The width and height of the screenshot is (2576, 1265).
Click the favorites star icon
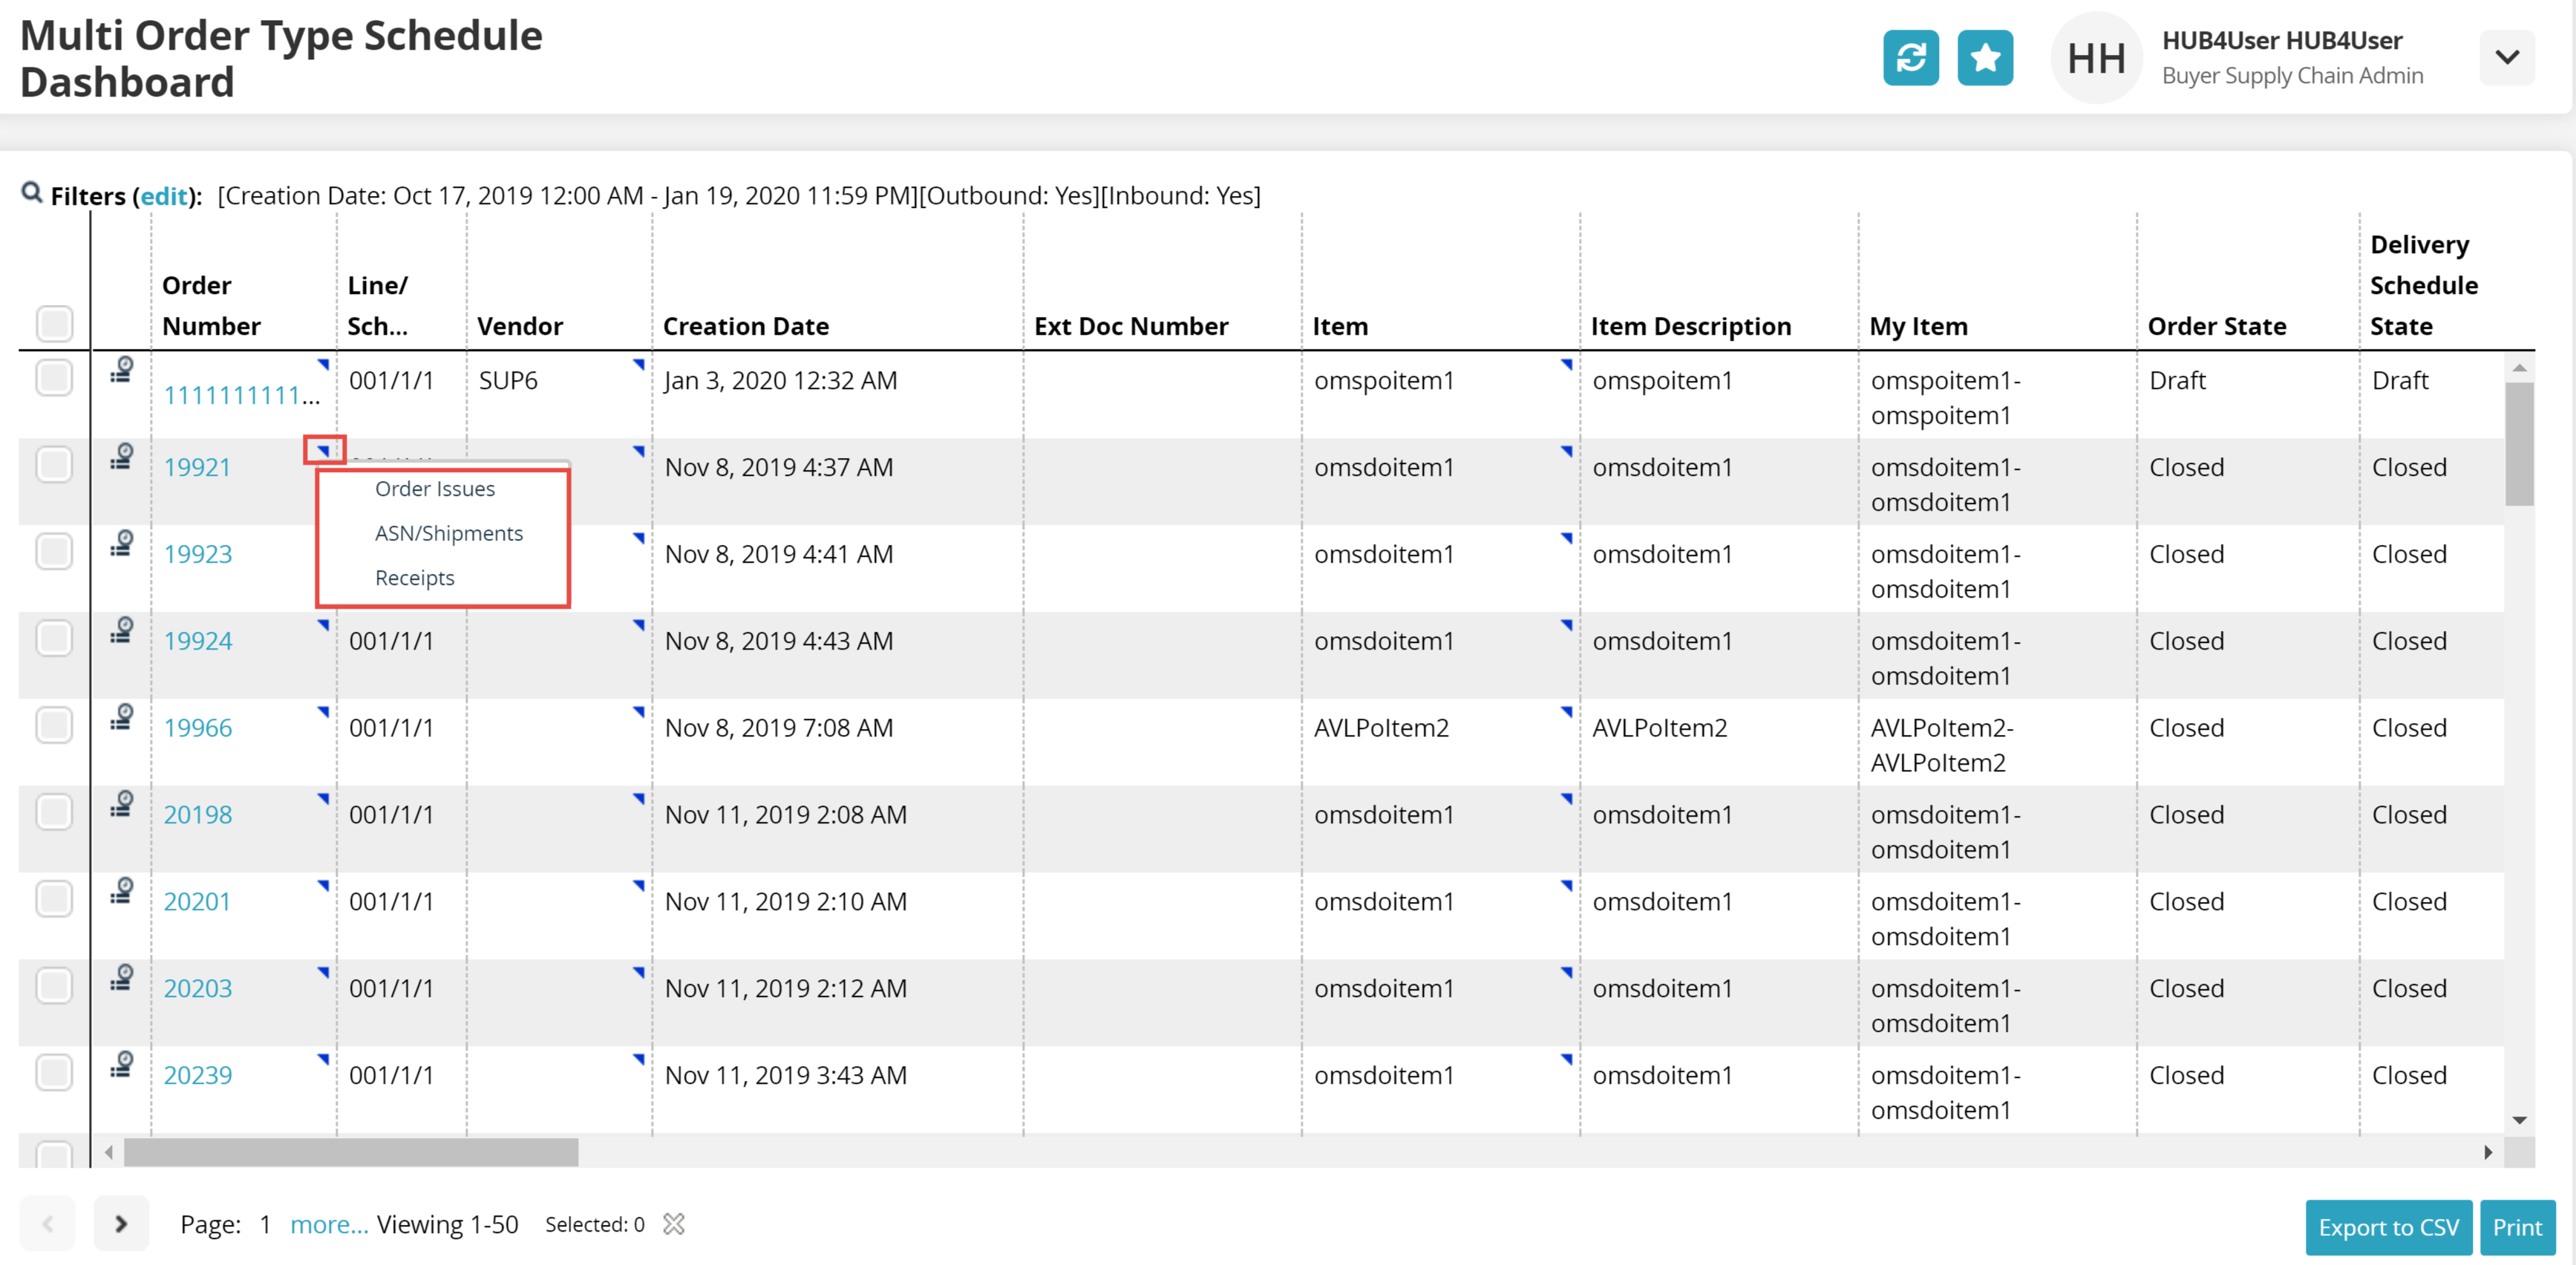pos(1984,58)
